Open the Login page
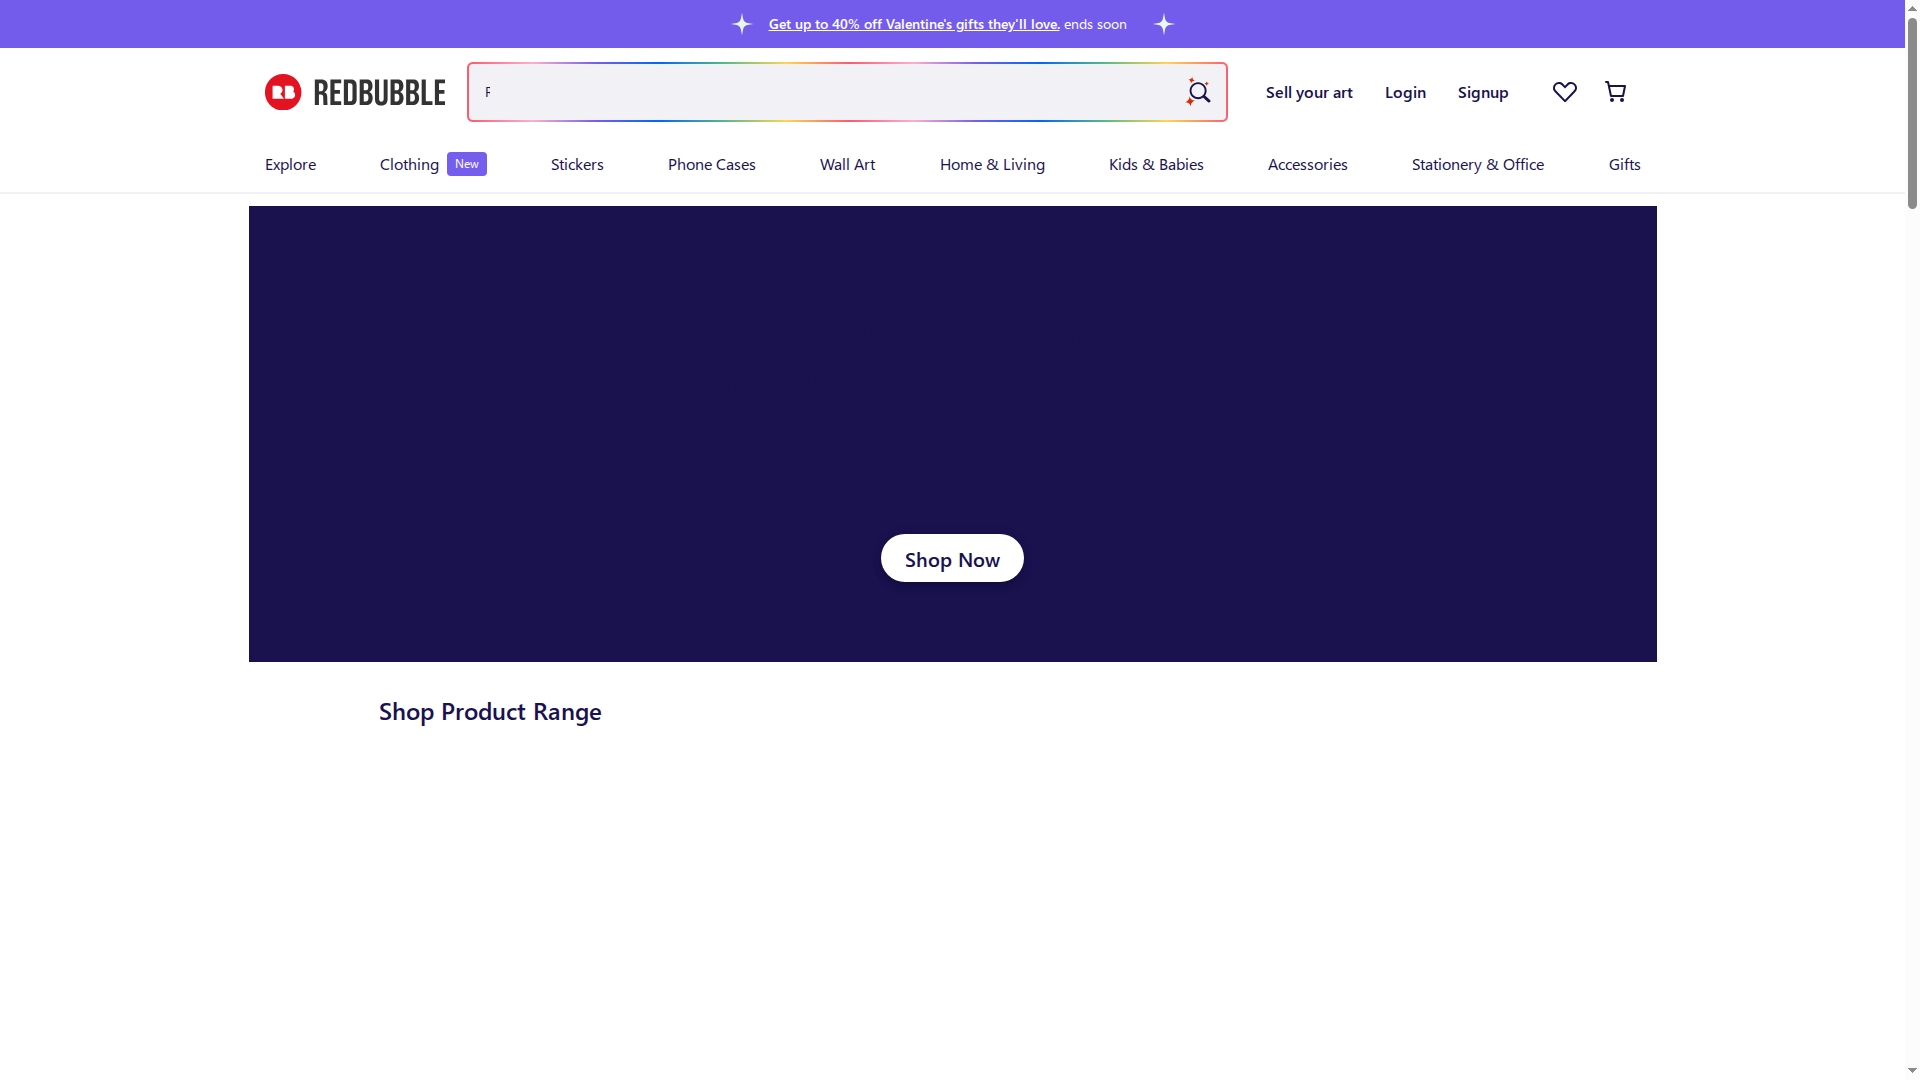 coord(1404,92)
